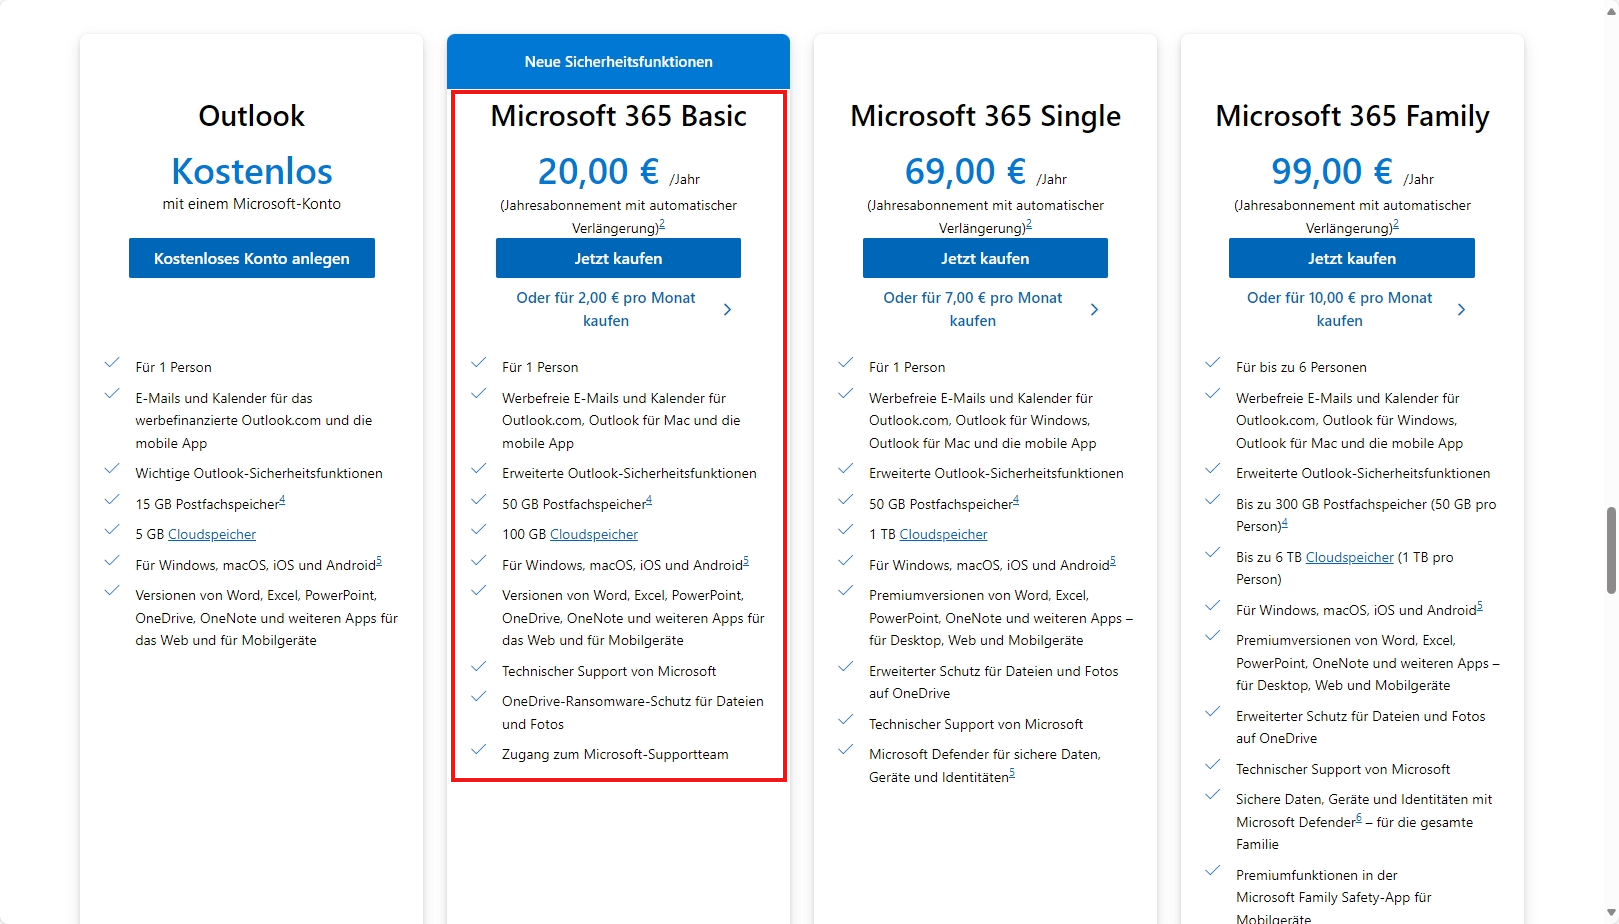Viewport: 1619px width, 924px height.
Task: Open 'Oder für 7,00 € pro Monat kaufen' link
Action: tap(973, 309)
